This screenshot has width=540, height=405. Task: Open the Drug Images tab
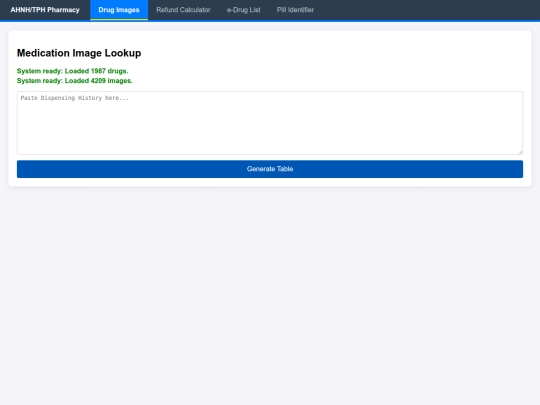click(x=119, y=10)
